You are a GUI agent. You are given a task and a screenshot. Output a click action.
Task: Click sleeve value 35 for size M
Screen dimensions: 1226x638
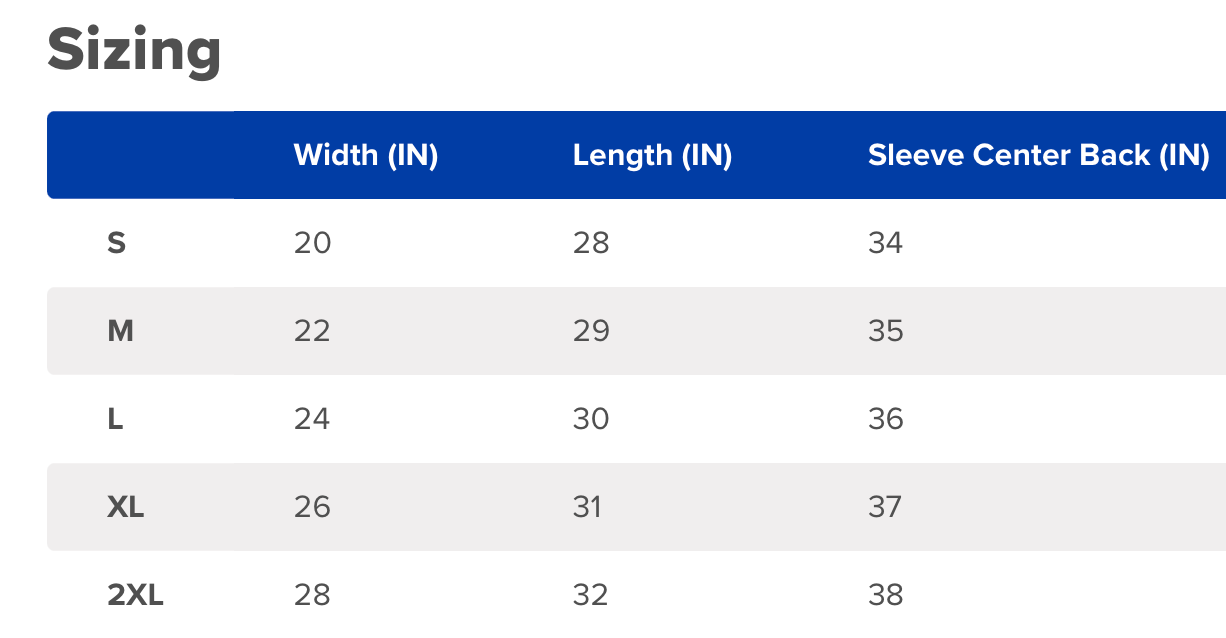885,331
